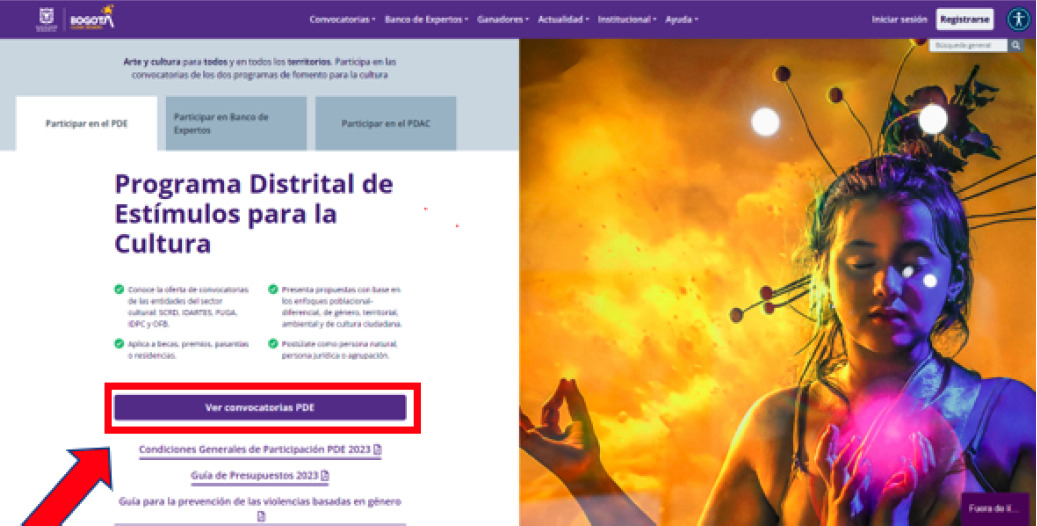Open the Actualidad dropdown menu
The width and height of the screenshot is (1037, 526).
click(x=563, y=19)
